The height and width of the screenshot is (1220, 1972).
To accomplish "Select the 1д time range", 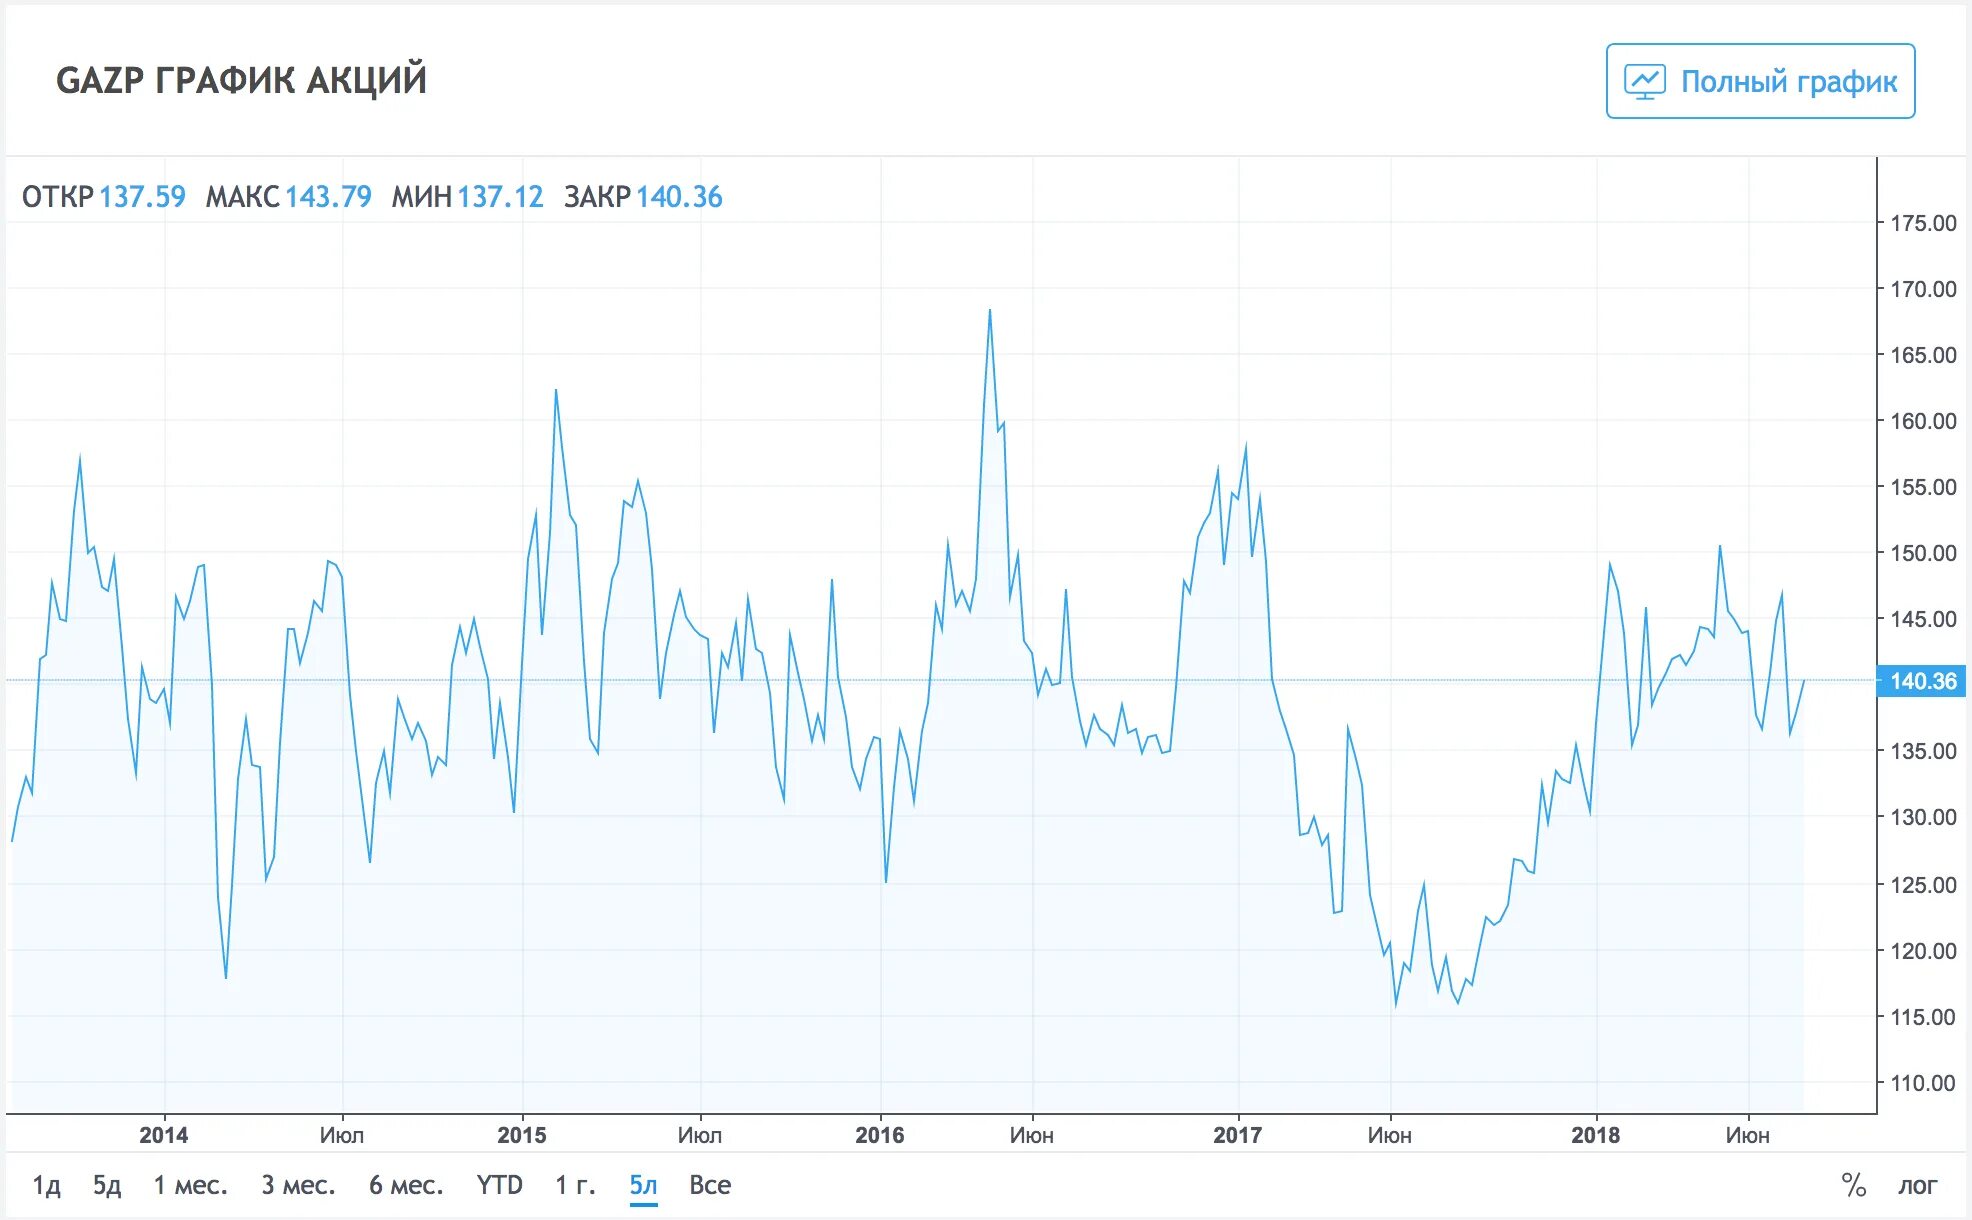I will coord(47,1185).
